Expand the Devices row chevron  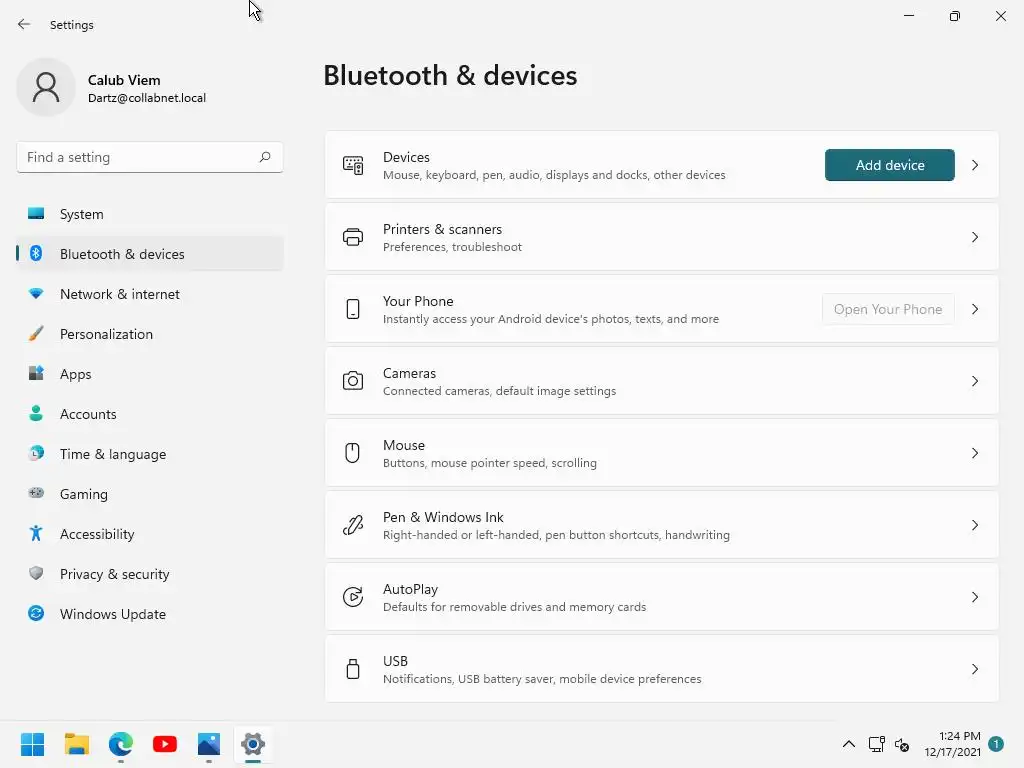pos(975,165)
